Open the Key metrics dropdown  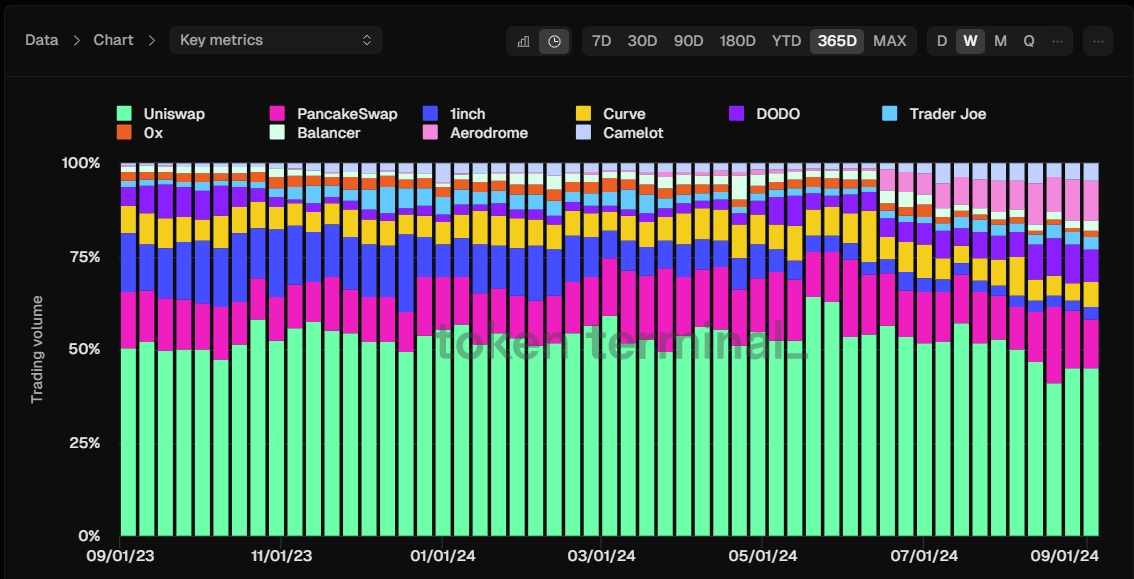tap(276, 40)
